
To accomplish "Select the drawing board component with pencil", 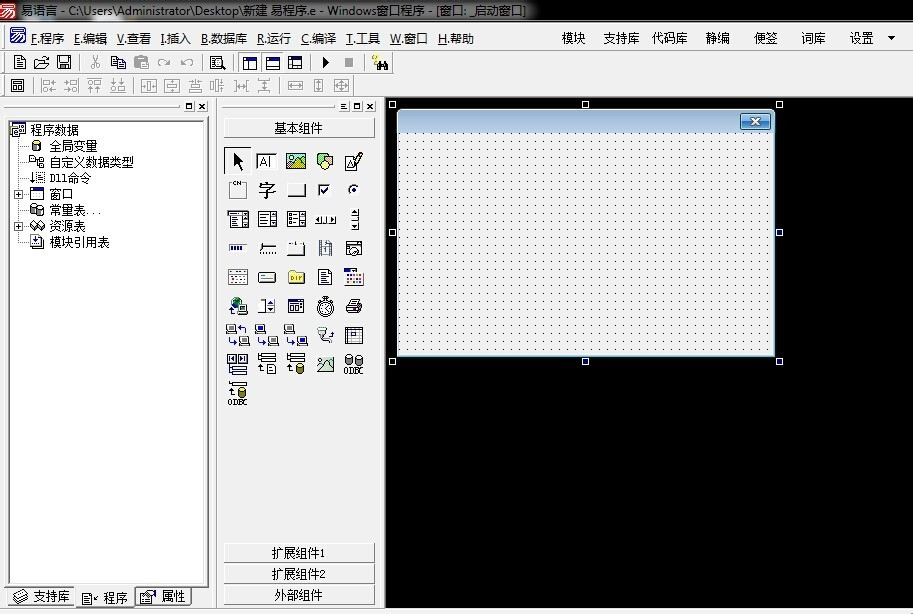I will pyautogui.click(x=354, y=161).
